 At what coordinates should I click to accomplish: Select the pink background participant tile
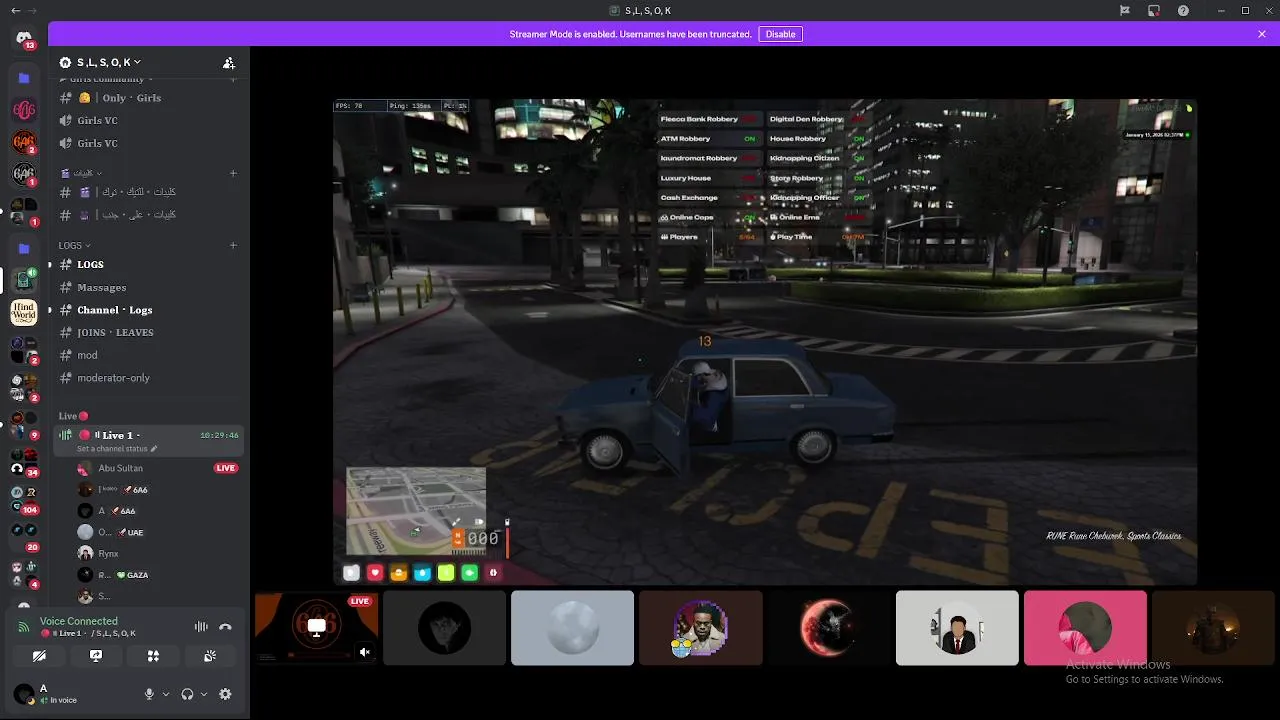1085,628
